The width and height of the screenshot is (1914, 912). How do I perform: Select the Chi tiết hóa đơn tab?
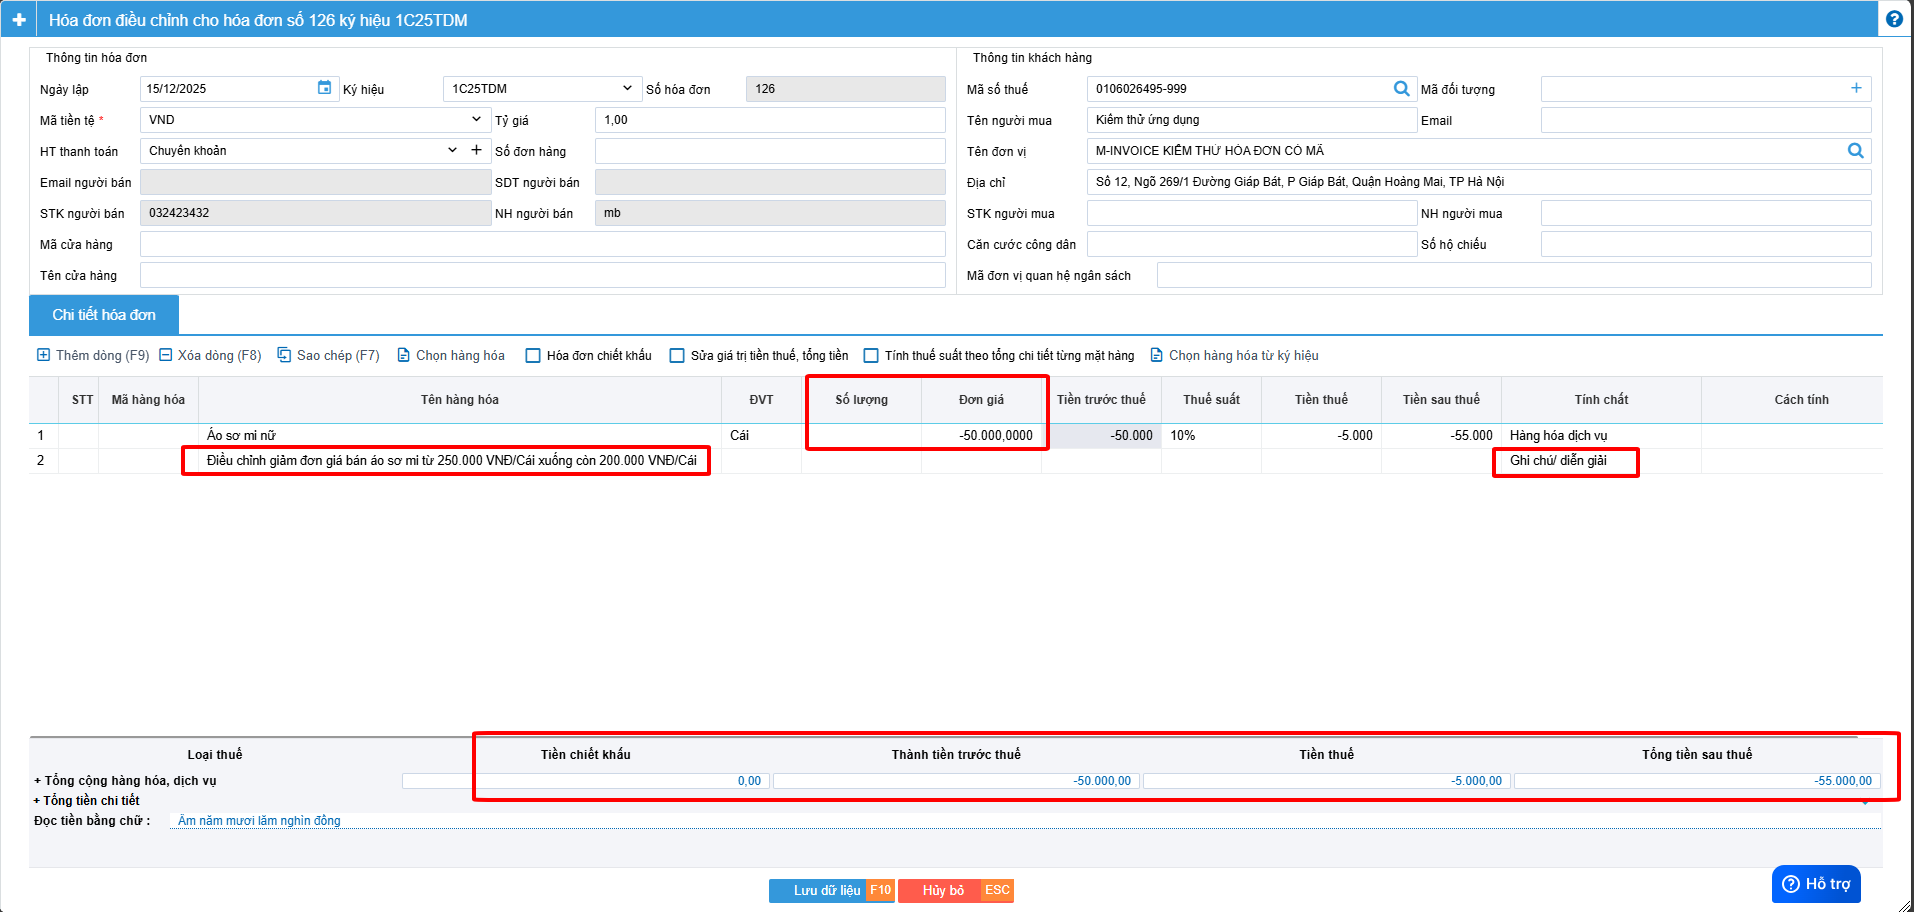[104, 315]
